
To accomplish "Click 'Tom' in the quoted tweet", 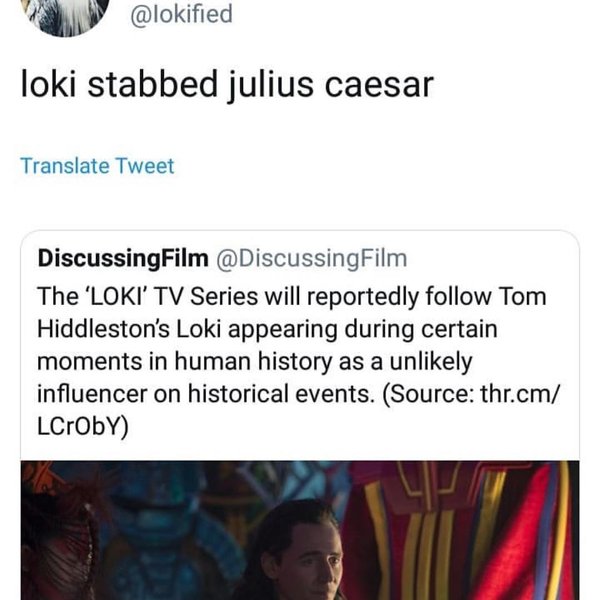I will point(525,299).
